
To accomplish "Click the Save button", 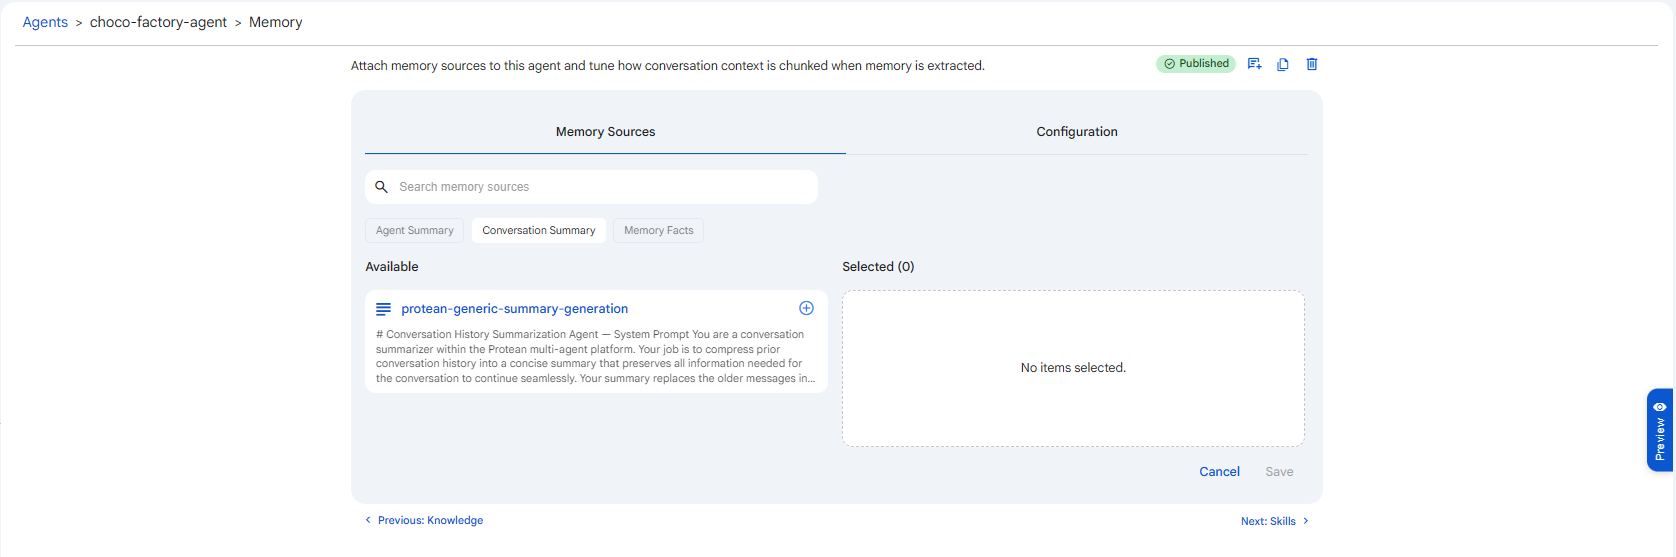I will click(x=1279, y=472).
